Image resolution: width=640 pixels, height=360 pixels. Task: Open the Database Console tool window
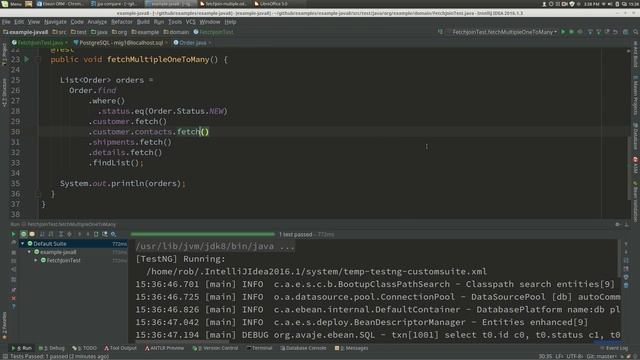303,348
